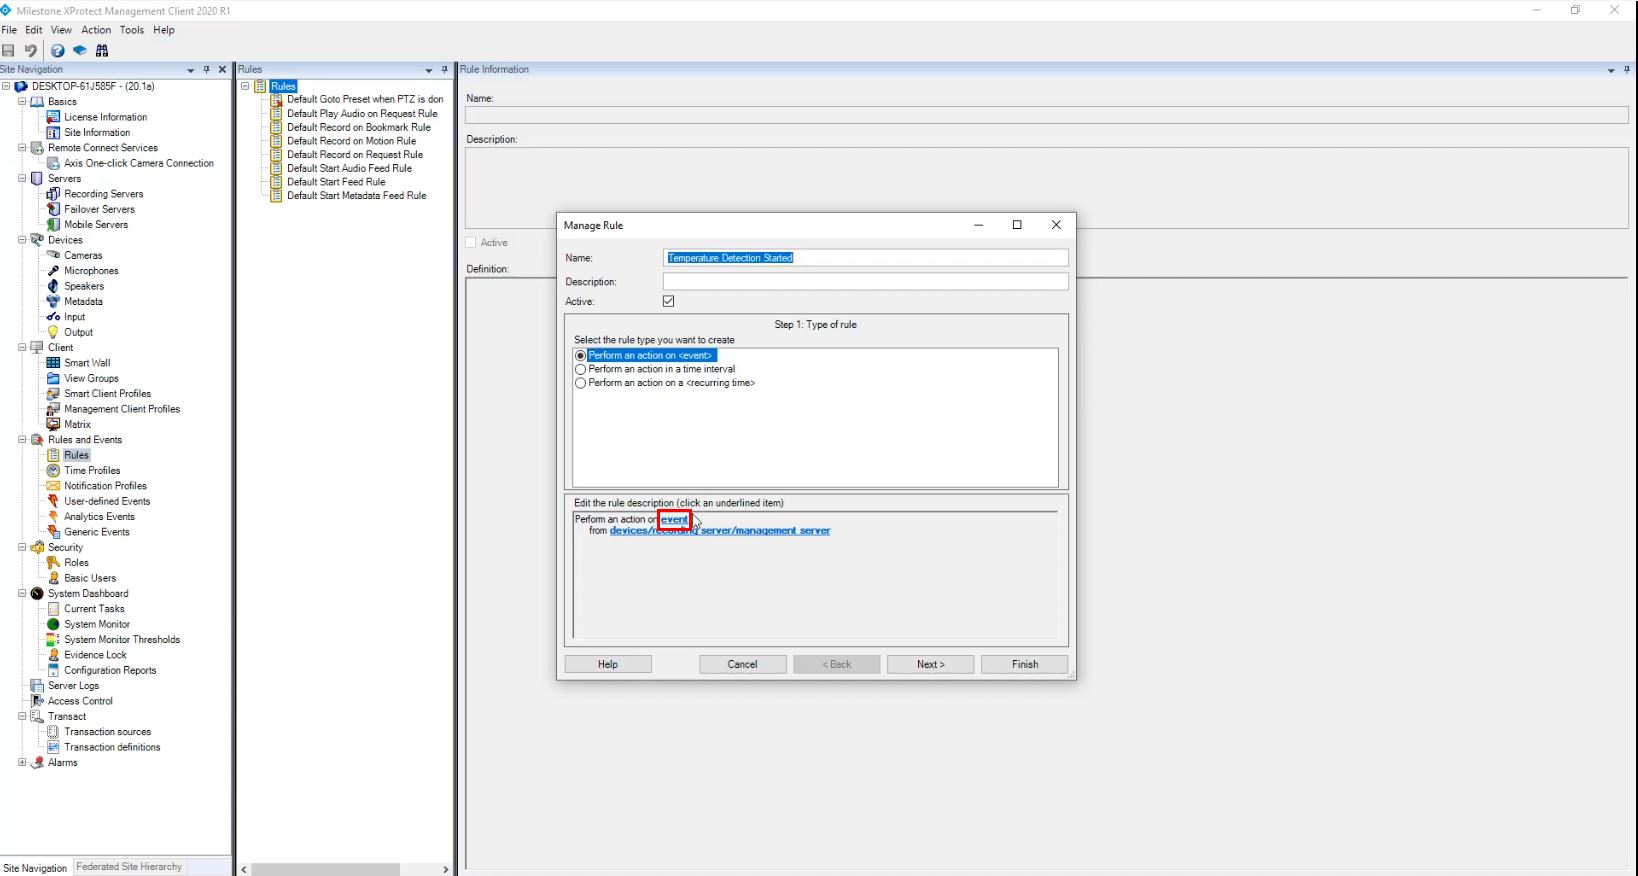Click the Cameras node icon
Image resolution: width=1638 pixels, height=876 pixels.
(54, 255)
